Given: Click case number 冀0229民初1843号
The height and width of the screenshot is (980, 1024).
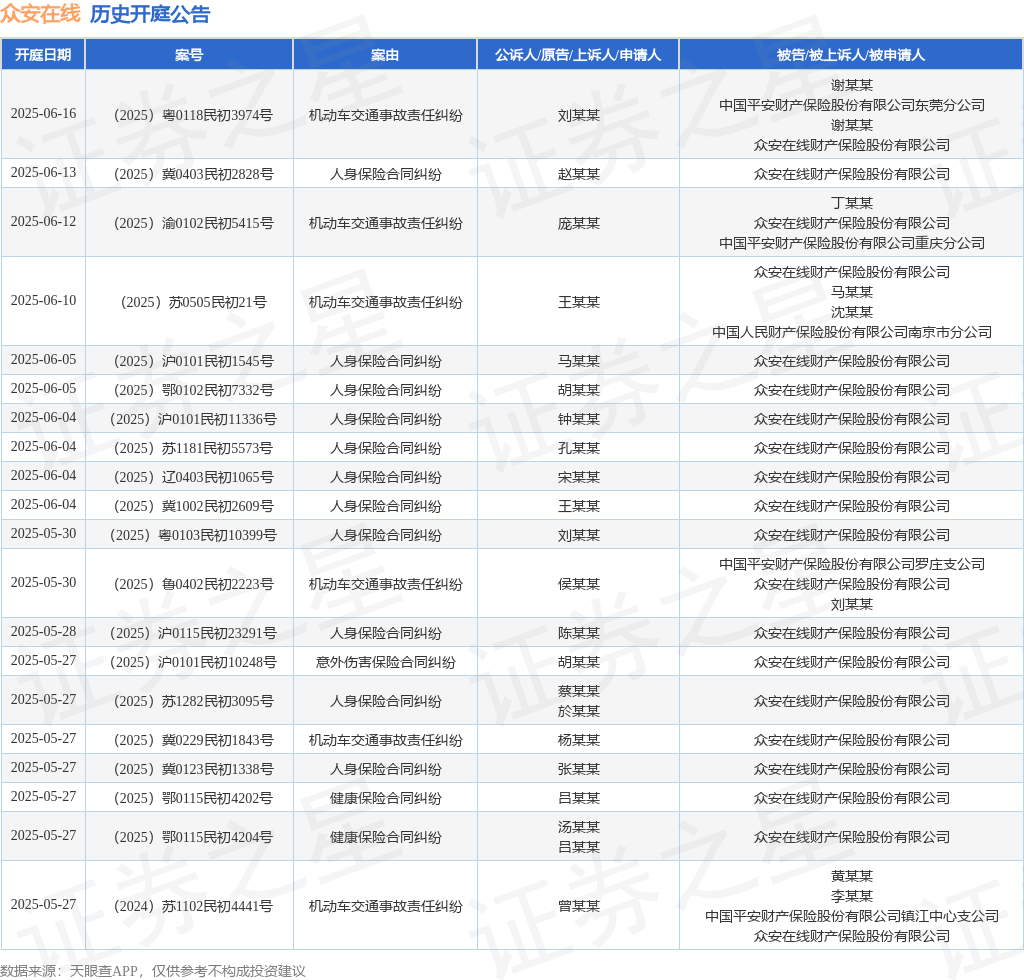Looking at the screenshot, I should 193,740.
